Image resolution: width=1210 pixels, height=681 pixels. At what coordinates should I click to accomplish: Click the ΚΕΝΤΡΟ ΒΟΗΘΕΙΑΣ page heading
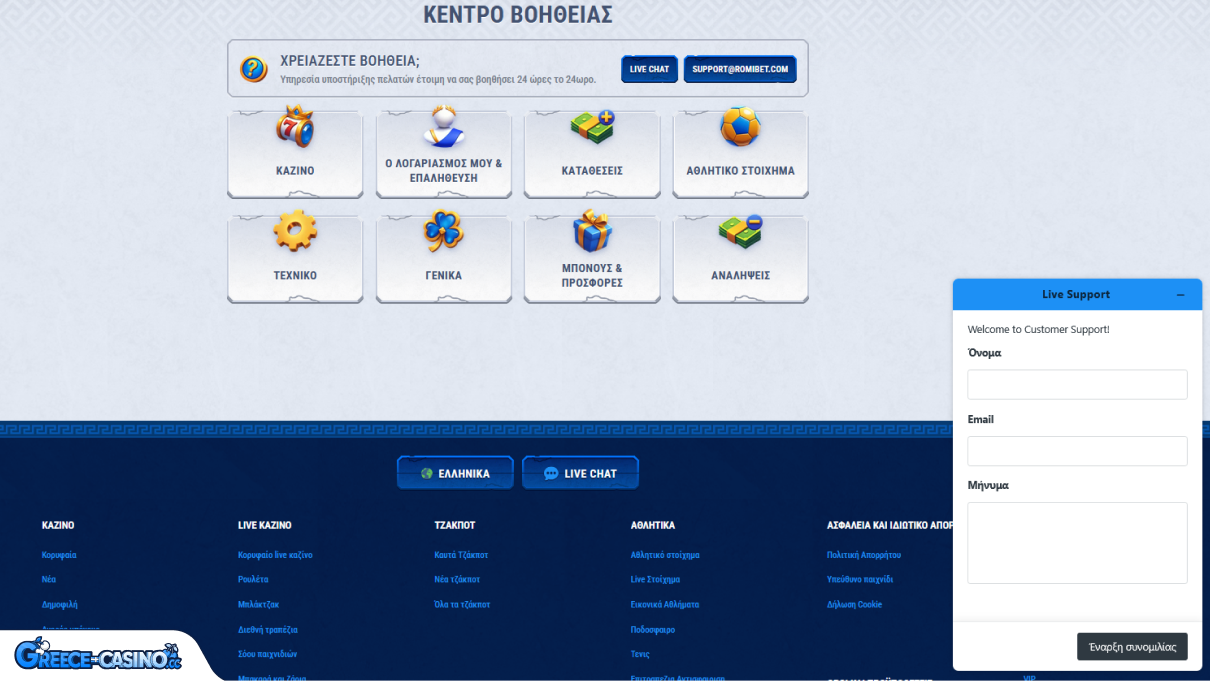click(518, 15)
